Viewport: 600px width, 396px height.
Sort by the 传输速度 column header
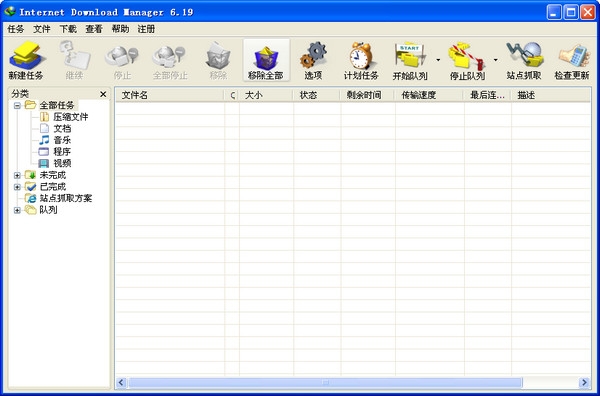429,95
